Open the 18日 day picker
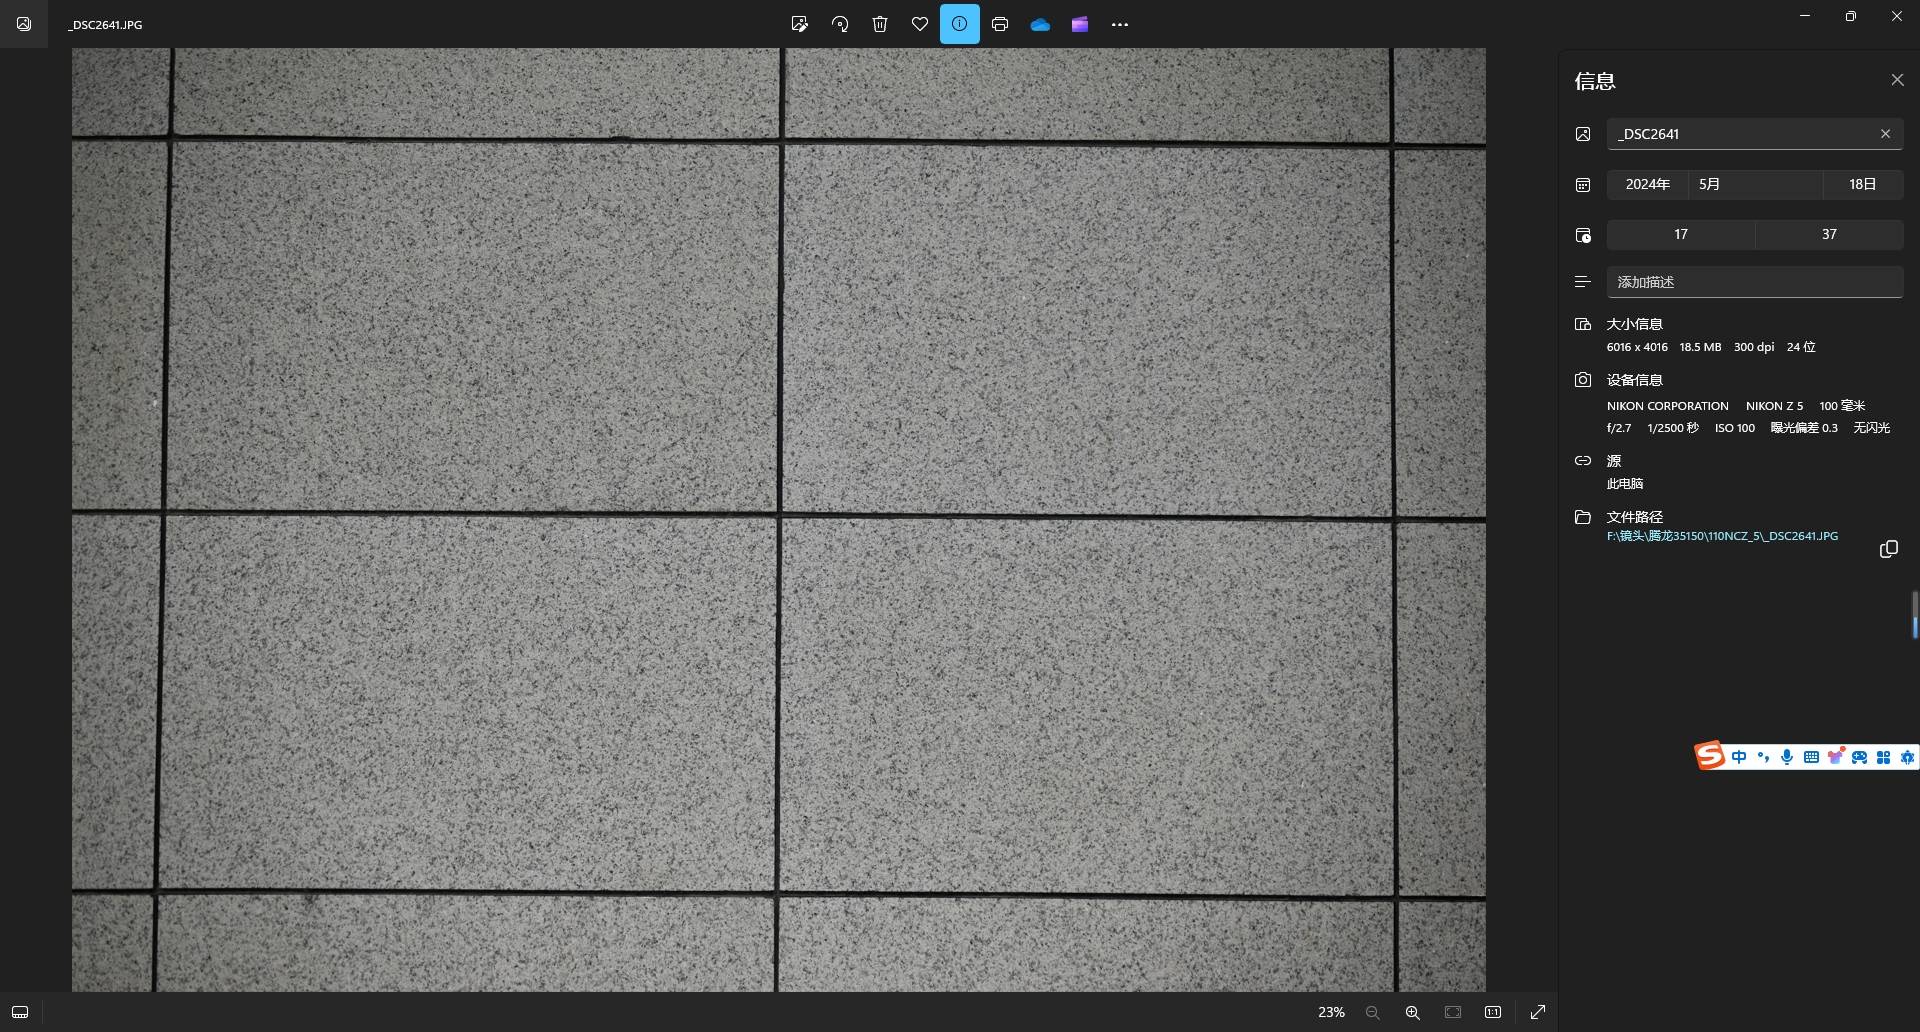 1862,184
